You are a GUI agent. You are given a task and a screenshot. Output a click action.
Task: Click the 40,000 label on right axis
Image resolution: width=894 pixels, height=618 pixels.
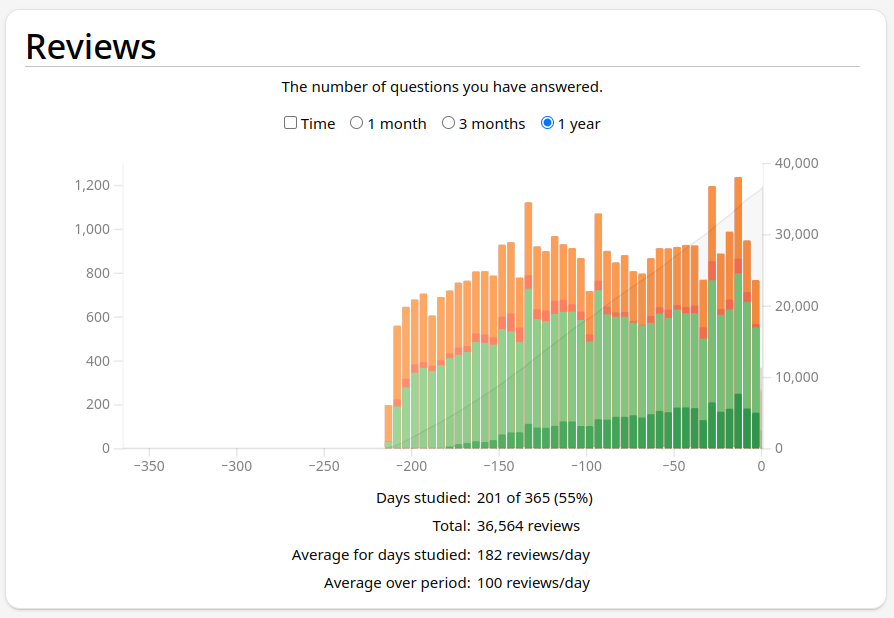797,163
